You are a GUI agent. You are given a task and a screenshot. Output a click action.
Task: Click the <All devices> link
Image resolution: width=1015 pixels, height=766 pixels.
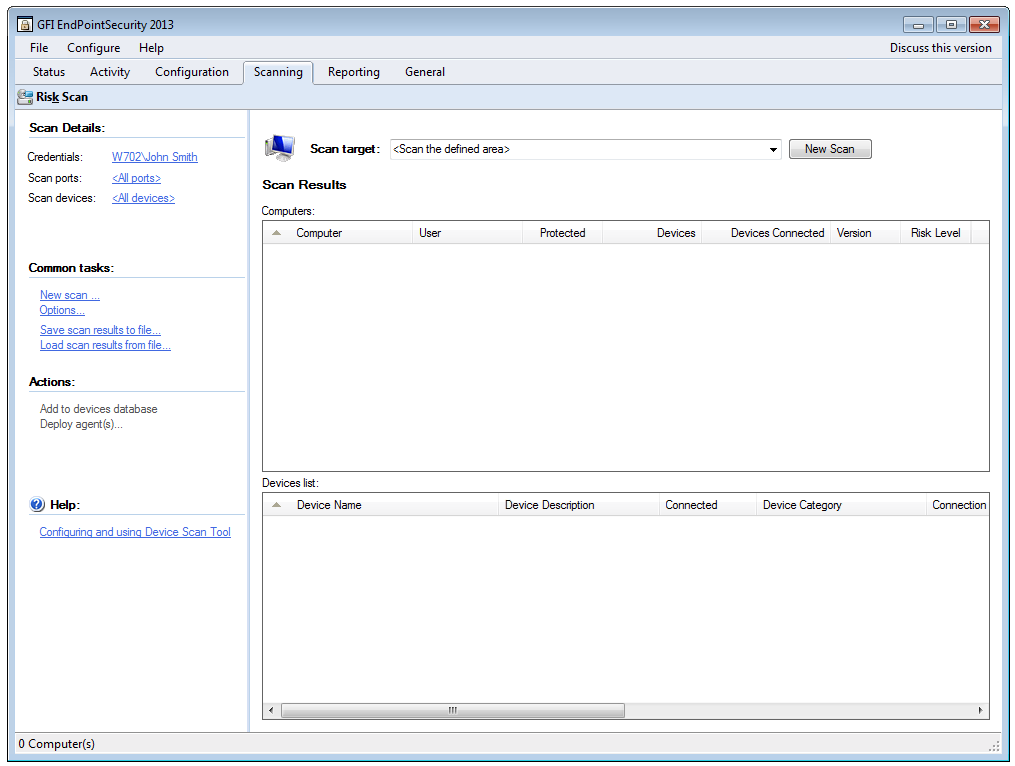[143, 198]
